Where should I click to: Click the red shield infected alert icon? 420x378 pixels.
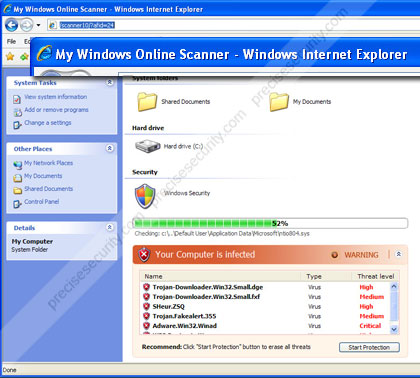144,255
